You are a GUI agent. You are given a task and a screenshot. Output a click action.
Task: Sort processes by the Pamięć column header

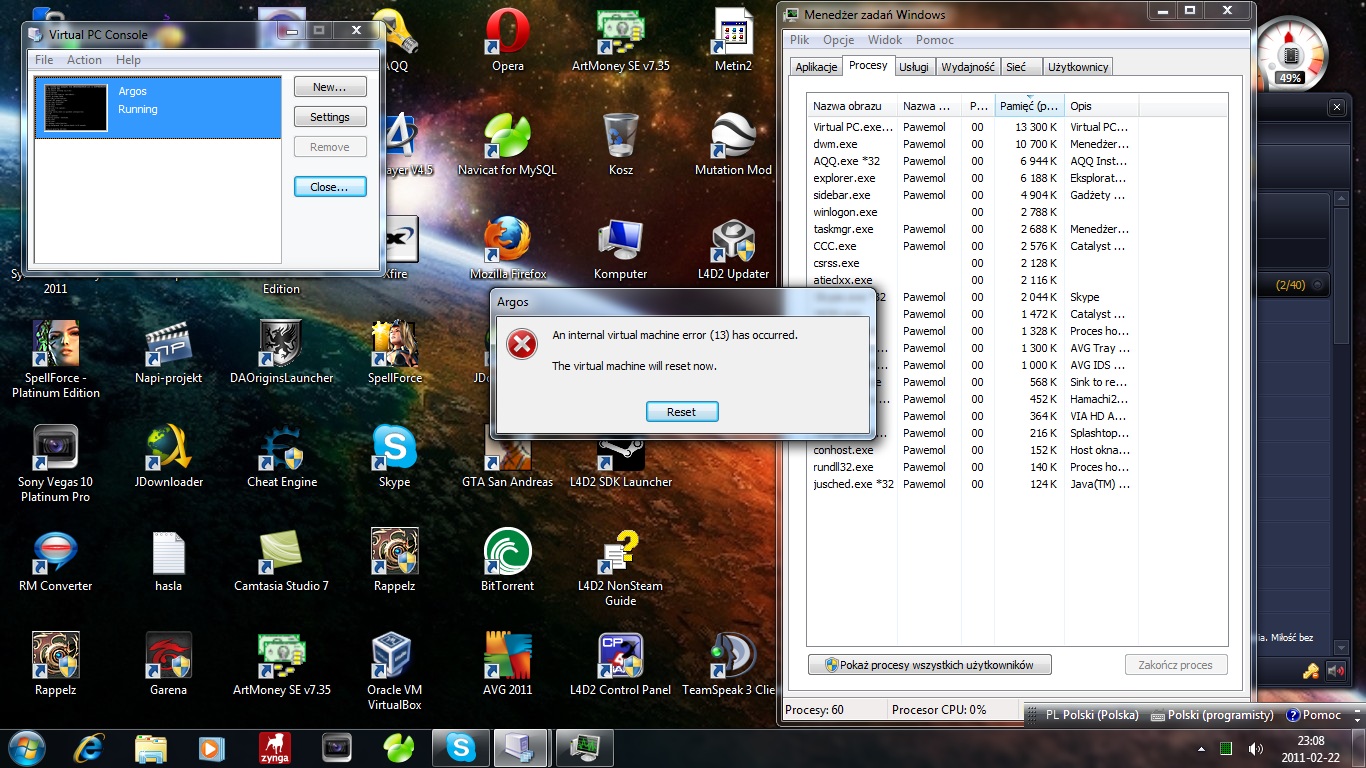tap(1029, 106)
